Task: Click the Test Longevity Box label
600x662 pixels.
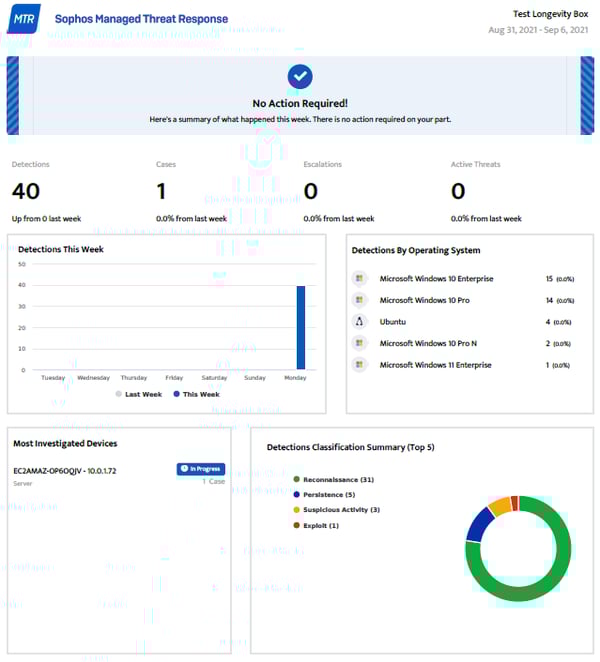Action: [x=551, y=14]
